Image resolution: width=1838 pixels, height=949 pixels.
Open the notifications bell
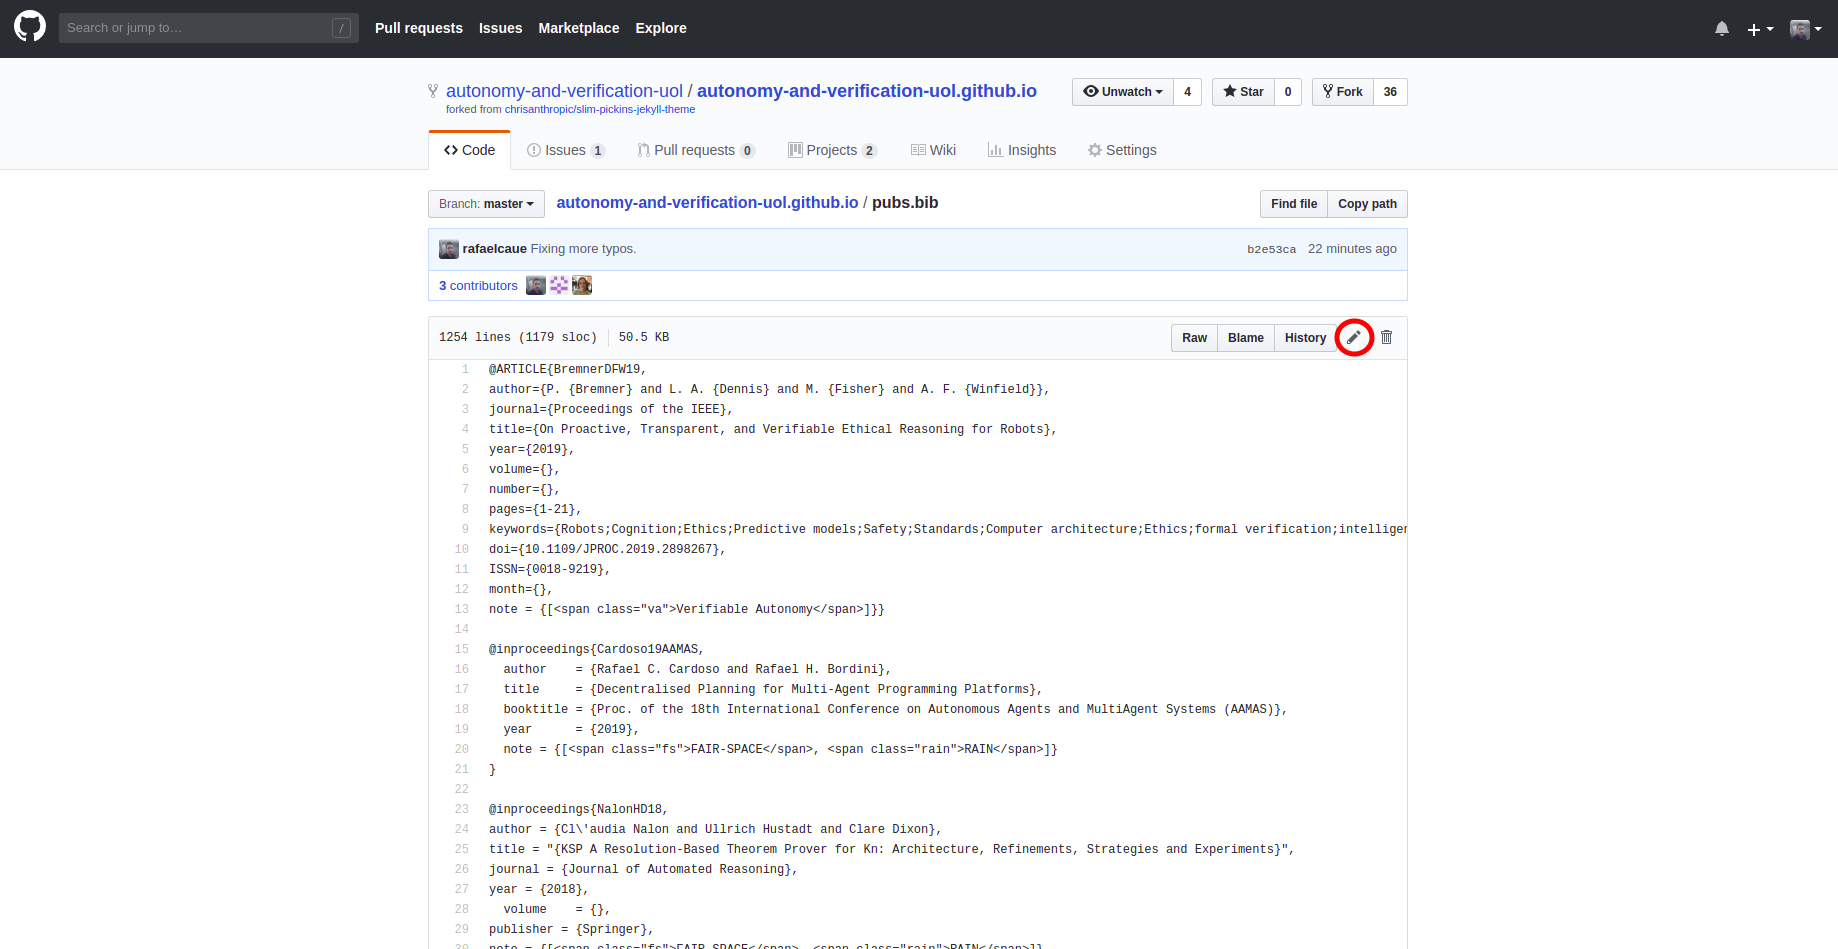coord(1721,29)
